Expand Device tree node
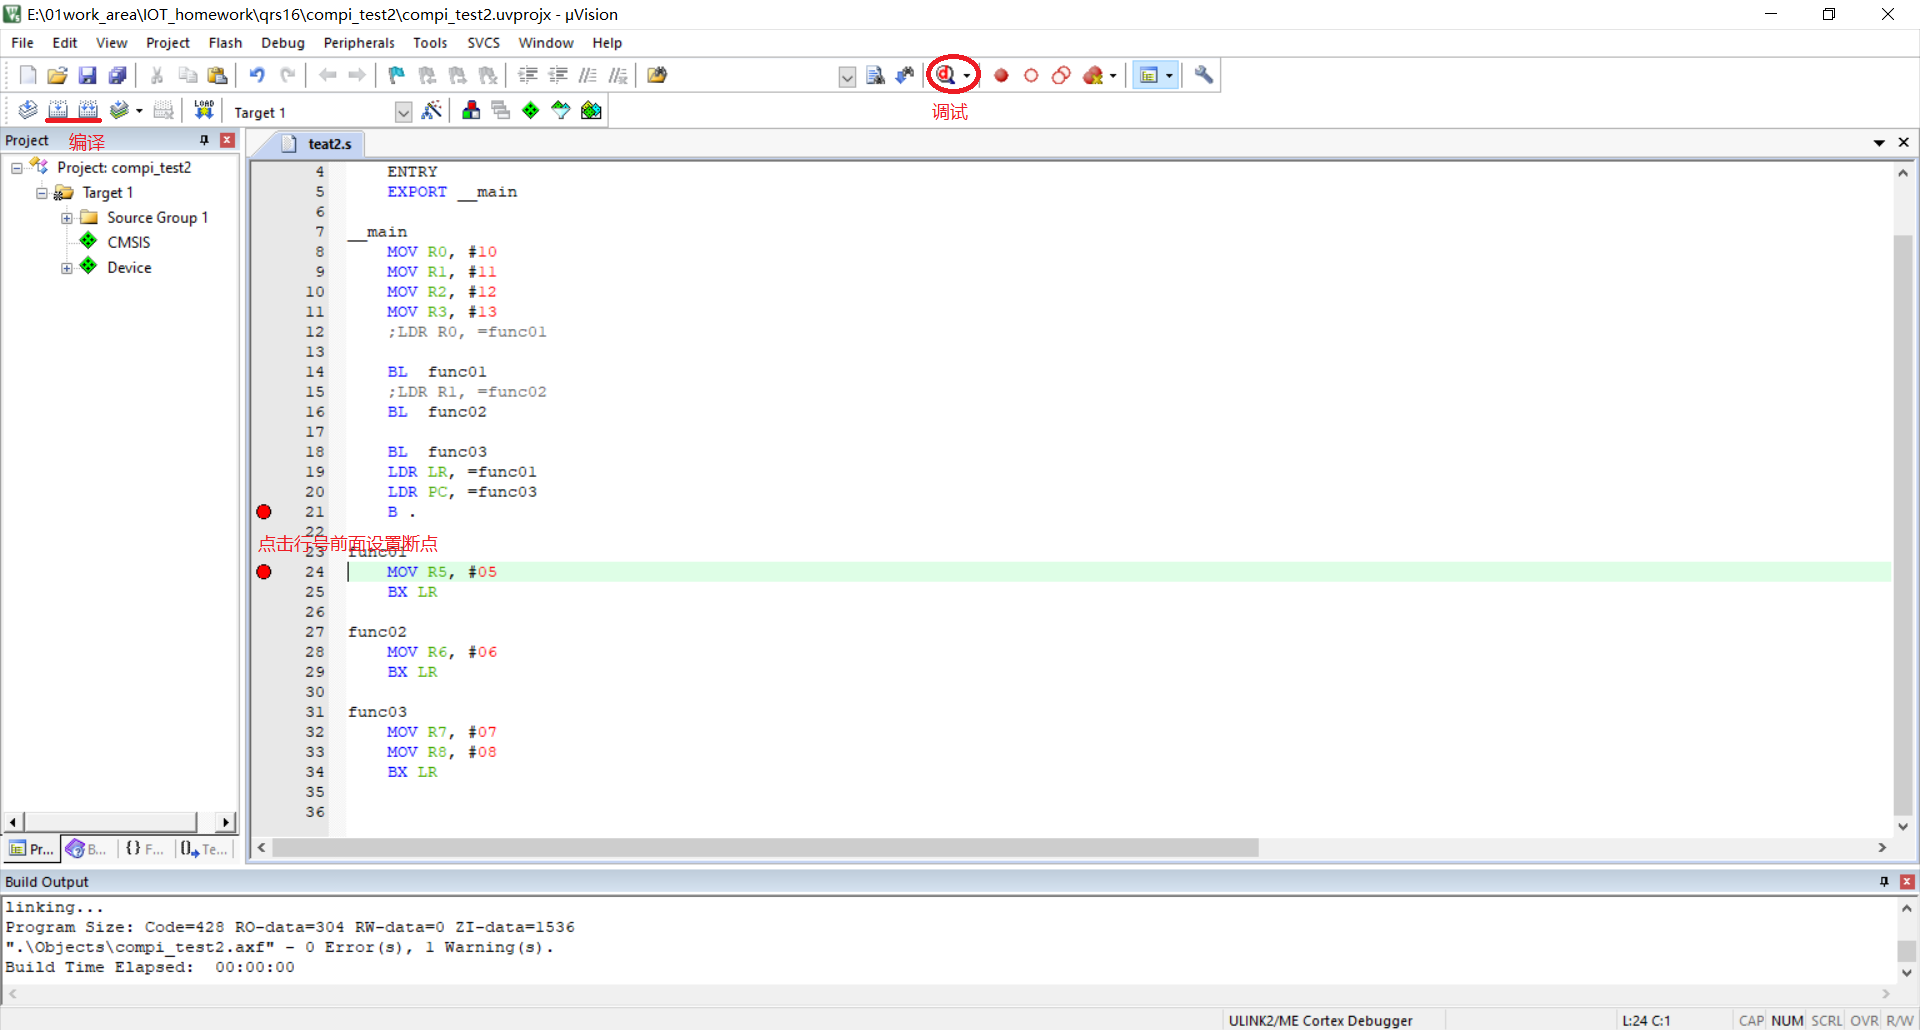 (x=67, y=268)
